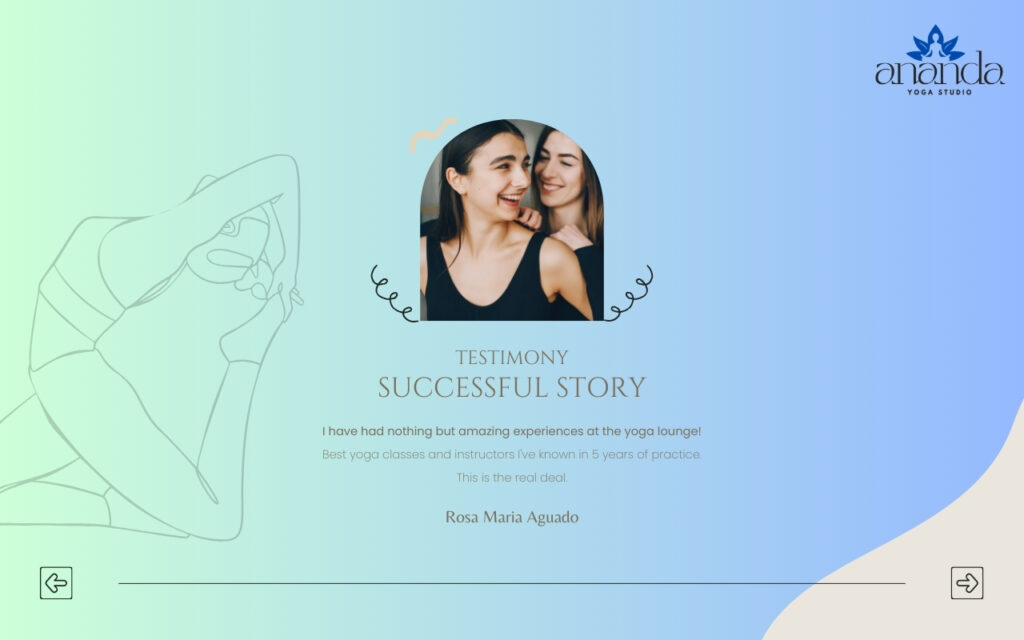The image size is (1024, 640).
Task: Click the line about best yoga classes
Action: click(511, 455)
